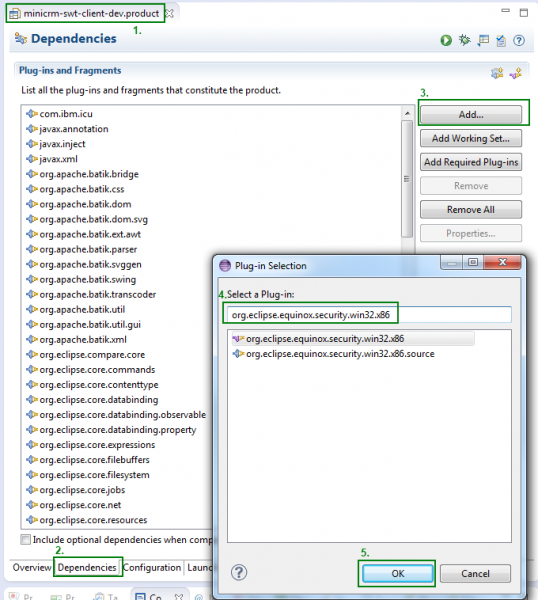Click Add Required Plug-ins button

(x=471, y=162)
